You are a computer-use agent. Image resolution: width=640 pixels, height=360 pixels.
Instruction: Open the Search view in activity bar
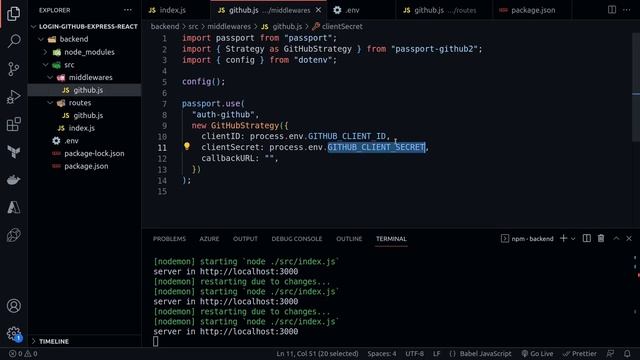point(13,41)
